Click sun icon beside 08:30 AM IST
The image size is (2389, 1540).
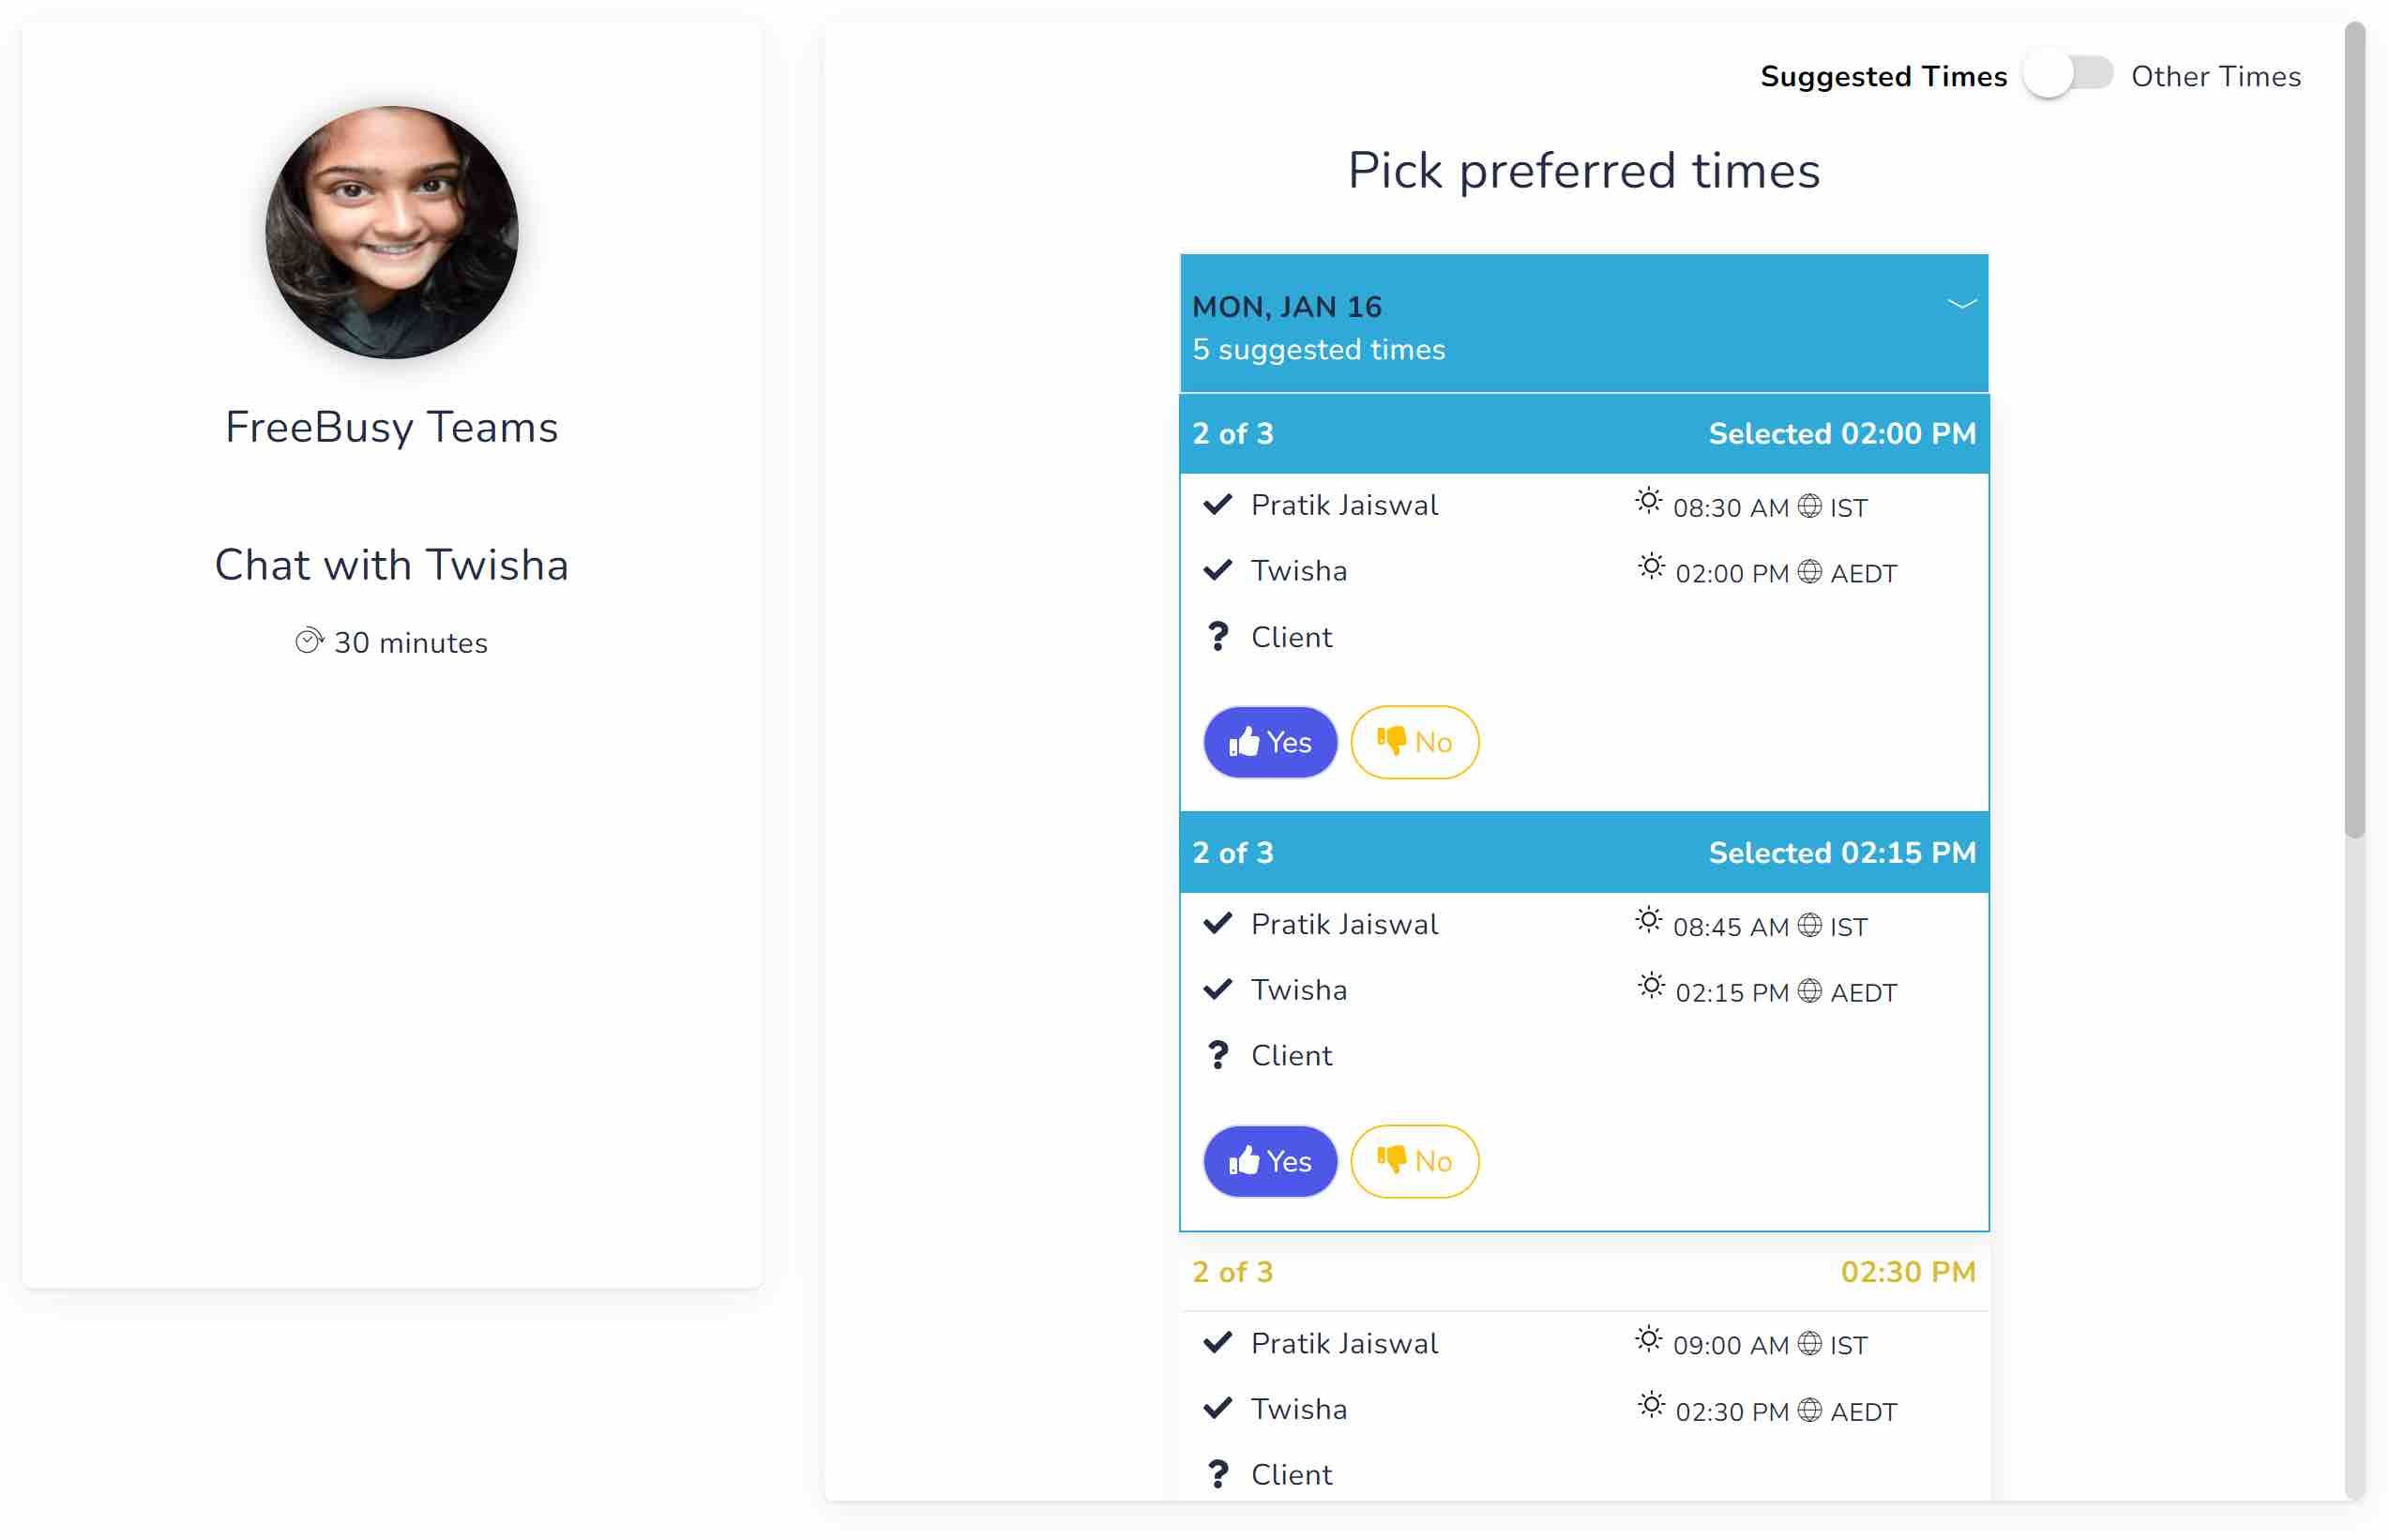click(x=1648, y=502)
